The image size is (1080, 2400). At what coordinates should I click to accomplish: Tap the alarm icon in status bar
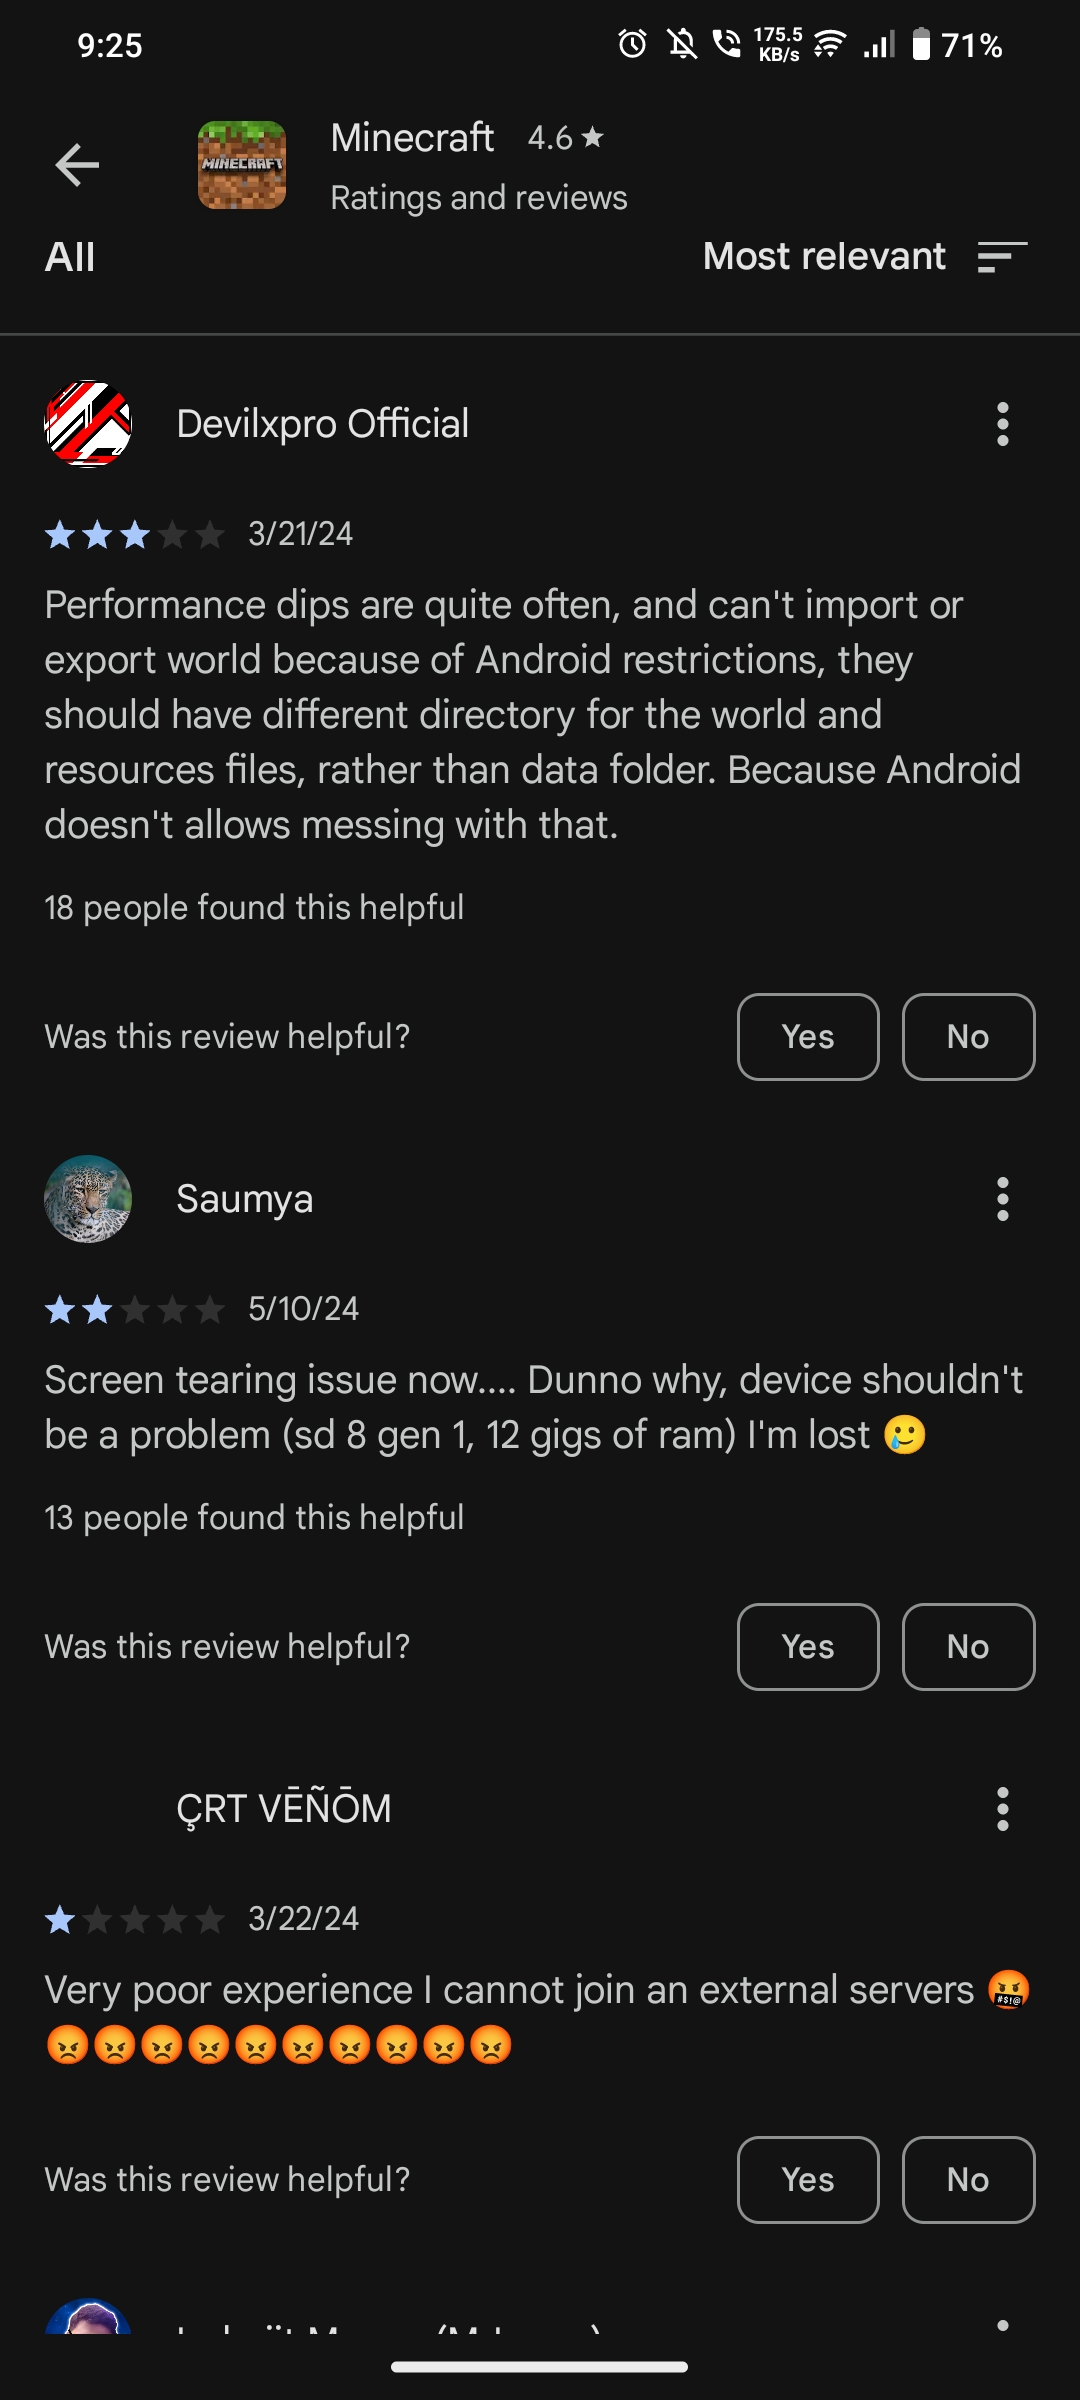pos(632,44)
